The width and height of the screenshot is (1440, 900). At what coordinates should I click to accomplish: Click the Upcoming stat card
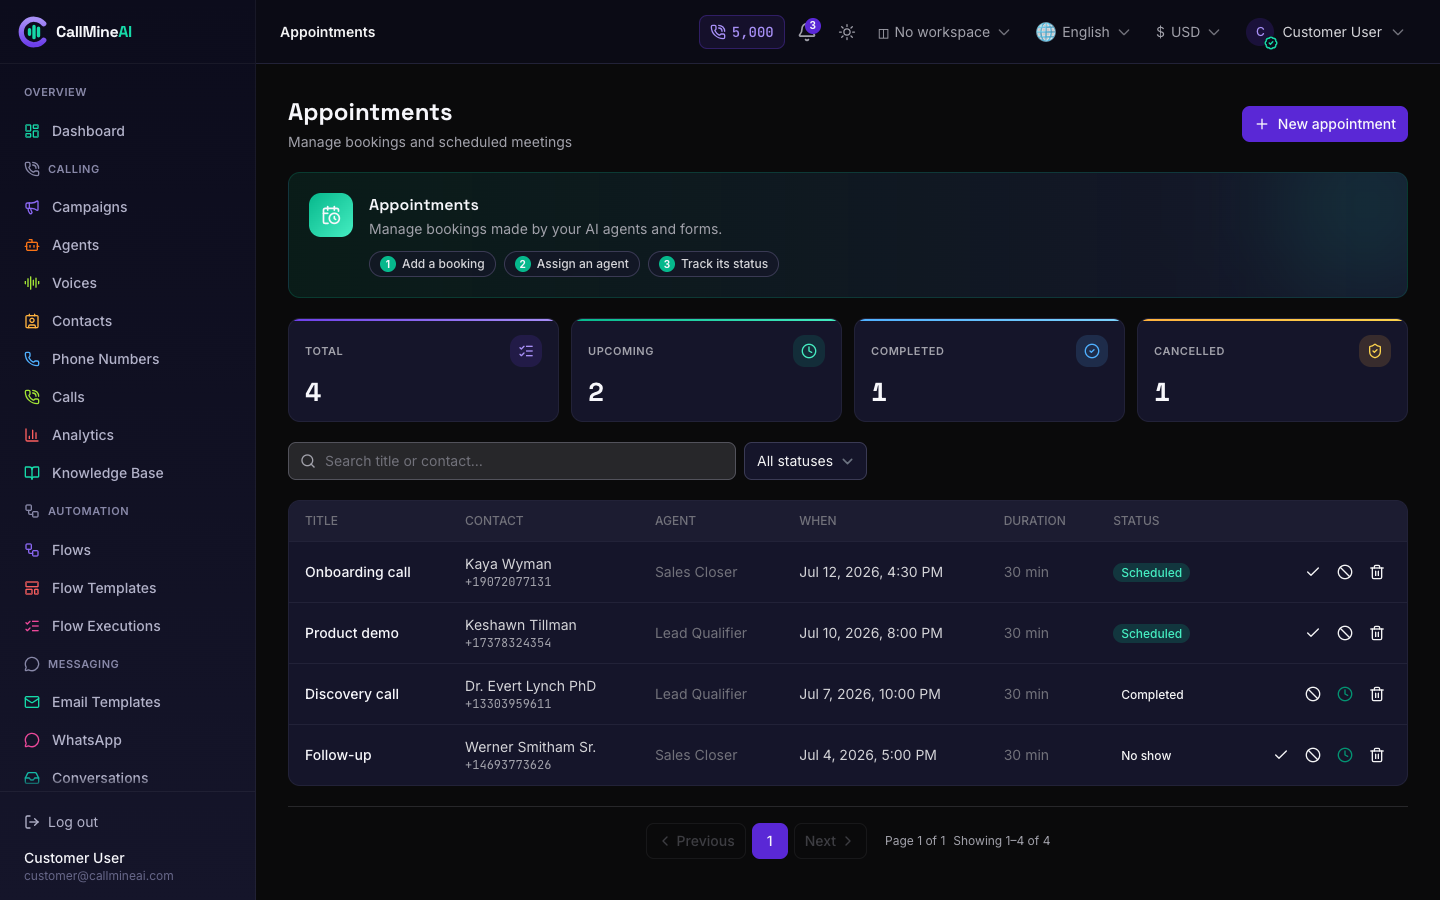tap(706, 370)
